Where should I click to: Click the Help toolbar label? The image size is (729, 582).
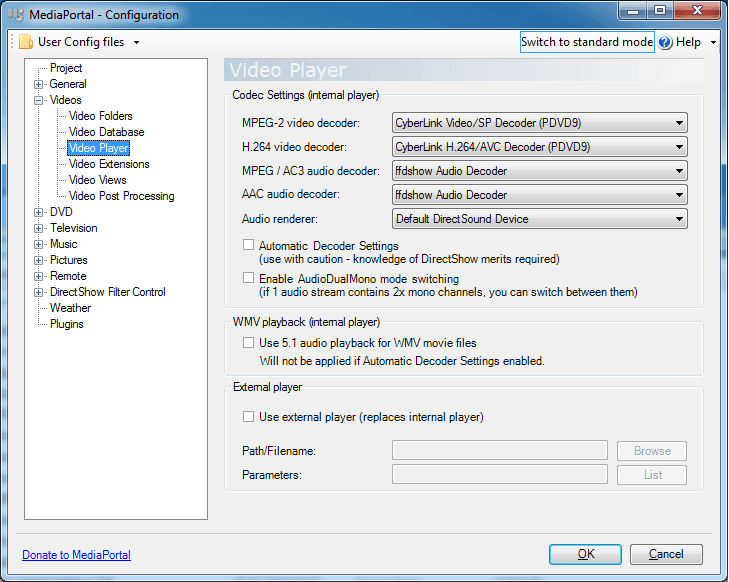[688, 42]
